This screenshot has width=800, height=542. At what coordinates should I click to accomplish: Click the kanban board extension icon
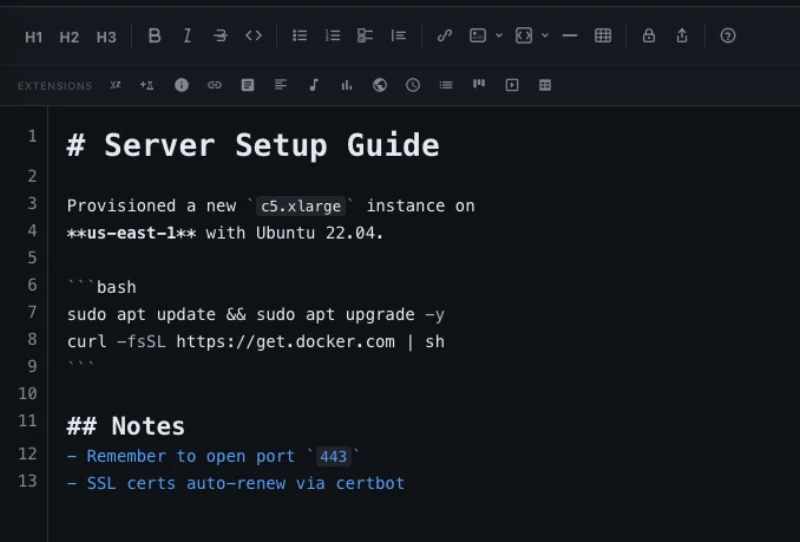pyautogui.click(x=479, y=84)
